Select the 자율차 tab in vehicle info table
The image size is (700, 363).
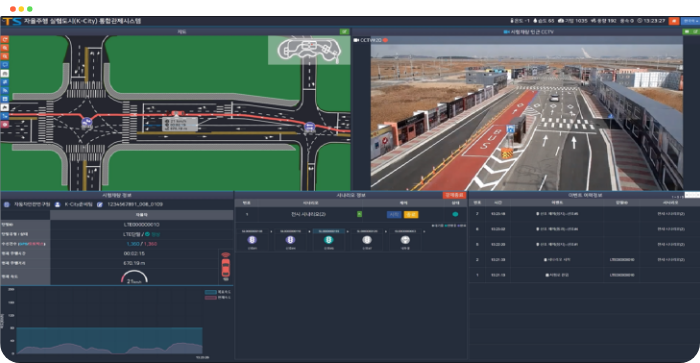142,215
